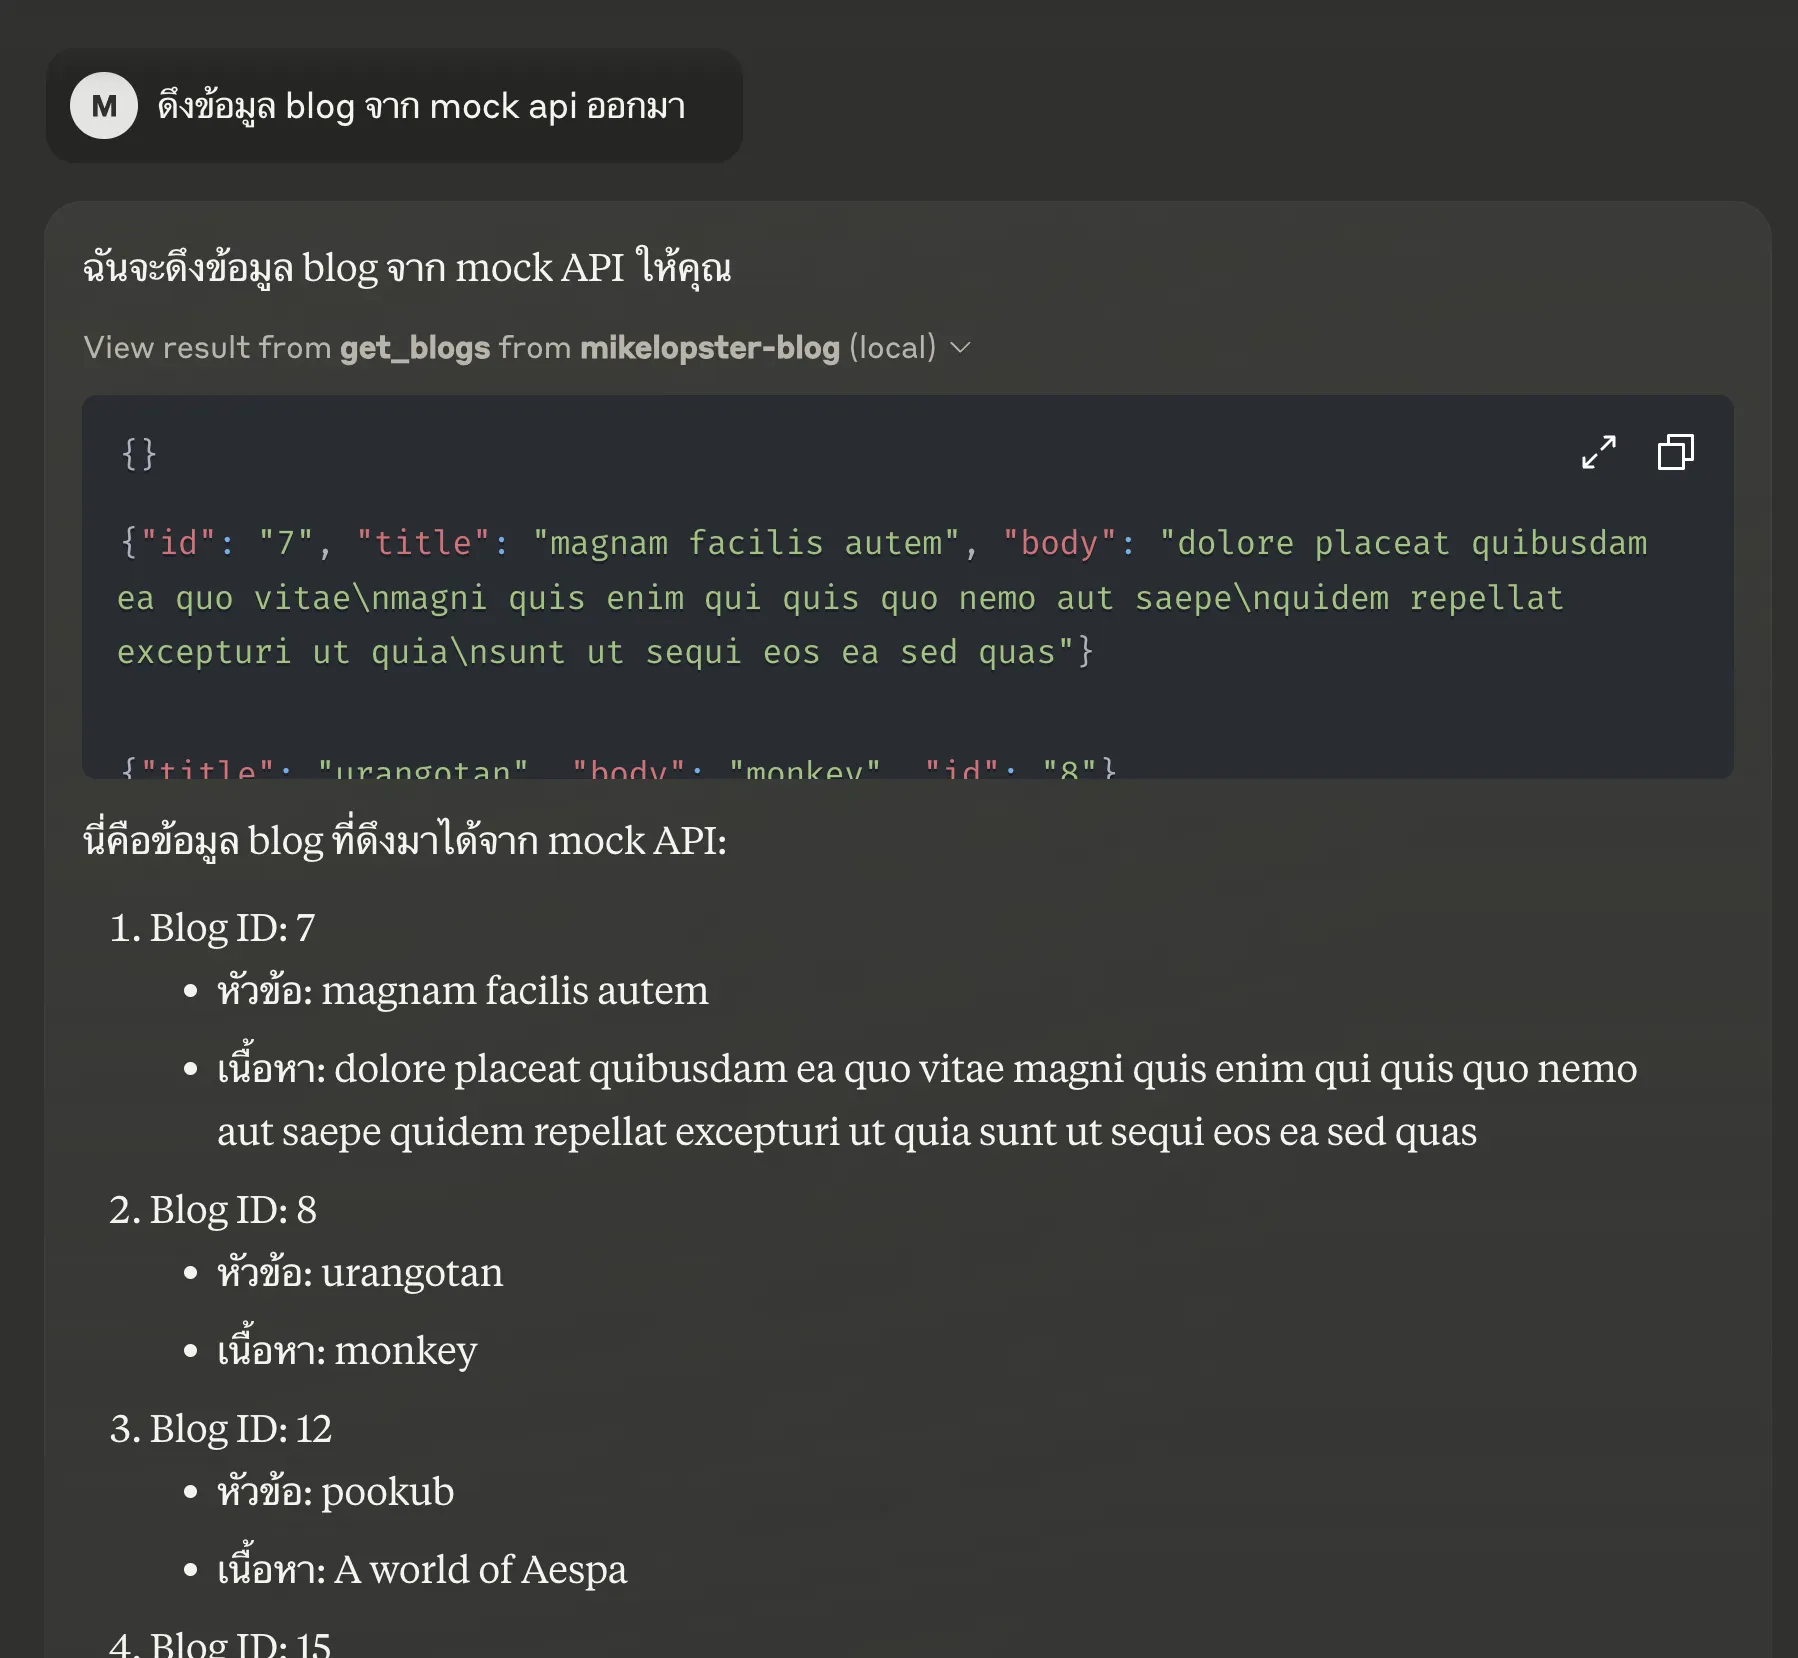
Task: Click the "pookub" title bullet
Action: (336, 1492)
